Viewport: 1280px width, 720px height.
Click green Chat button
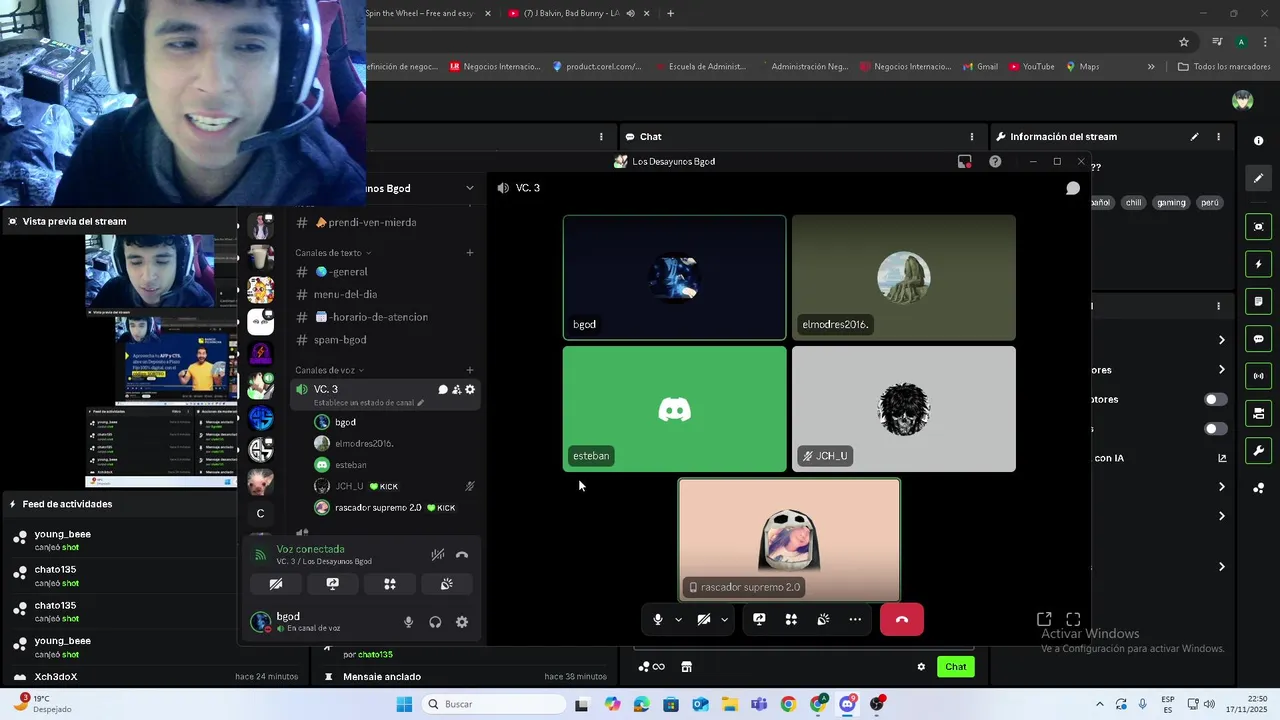(x=956, y=667)
